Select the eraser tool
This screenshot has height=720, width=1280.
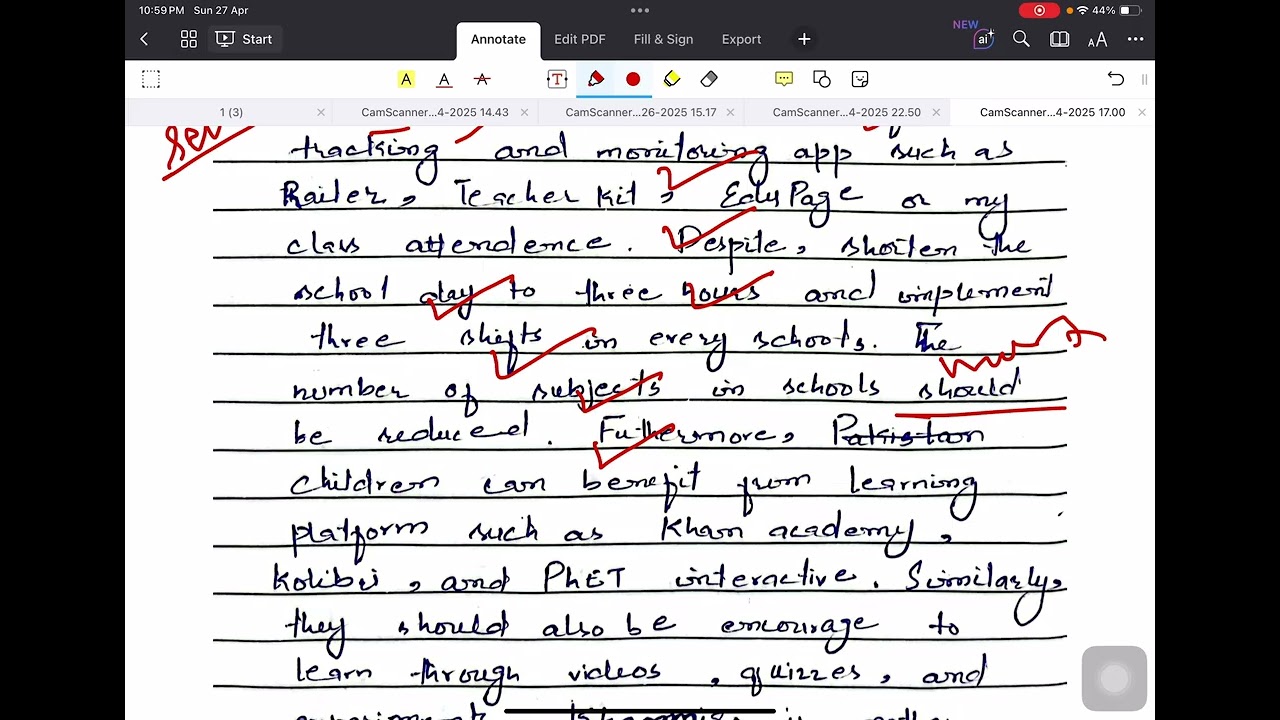(709, 79)
